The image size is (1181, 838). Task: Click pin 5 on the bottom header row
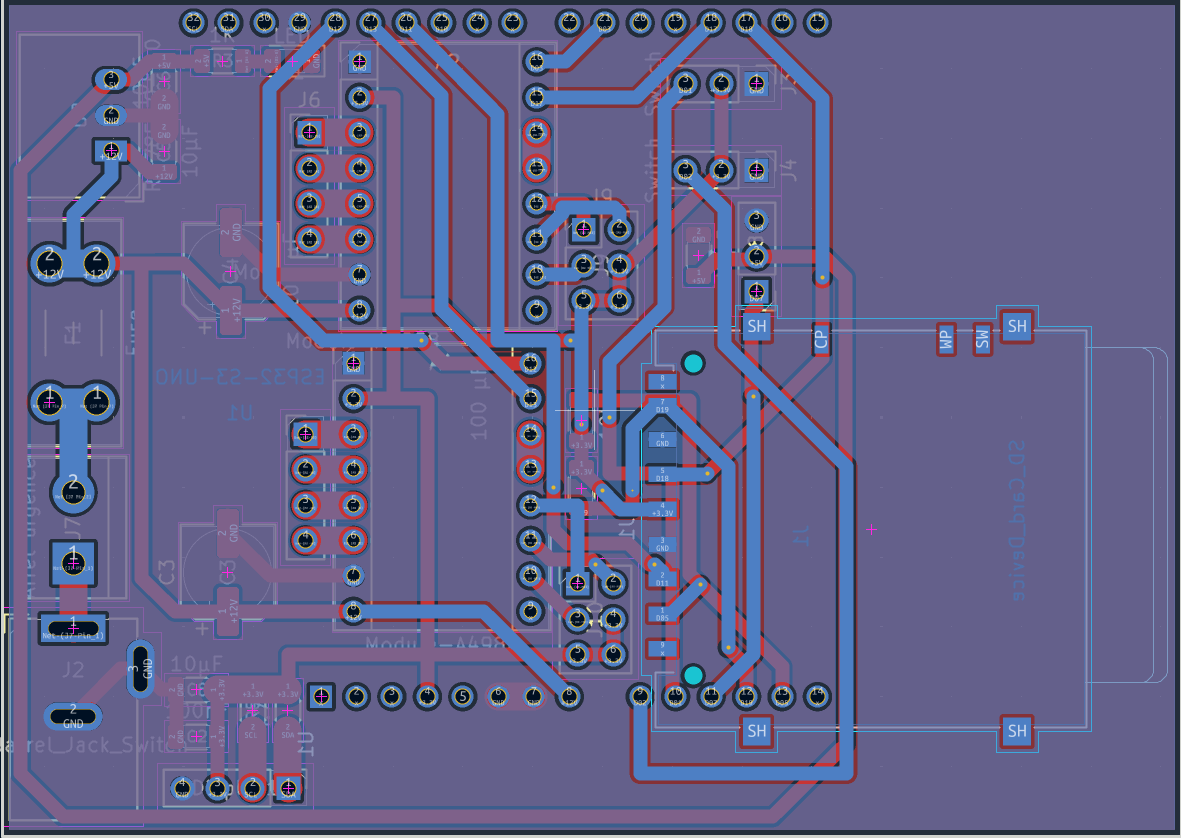pyautogui.click(x=463, y=696)
